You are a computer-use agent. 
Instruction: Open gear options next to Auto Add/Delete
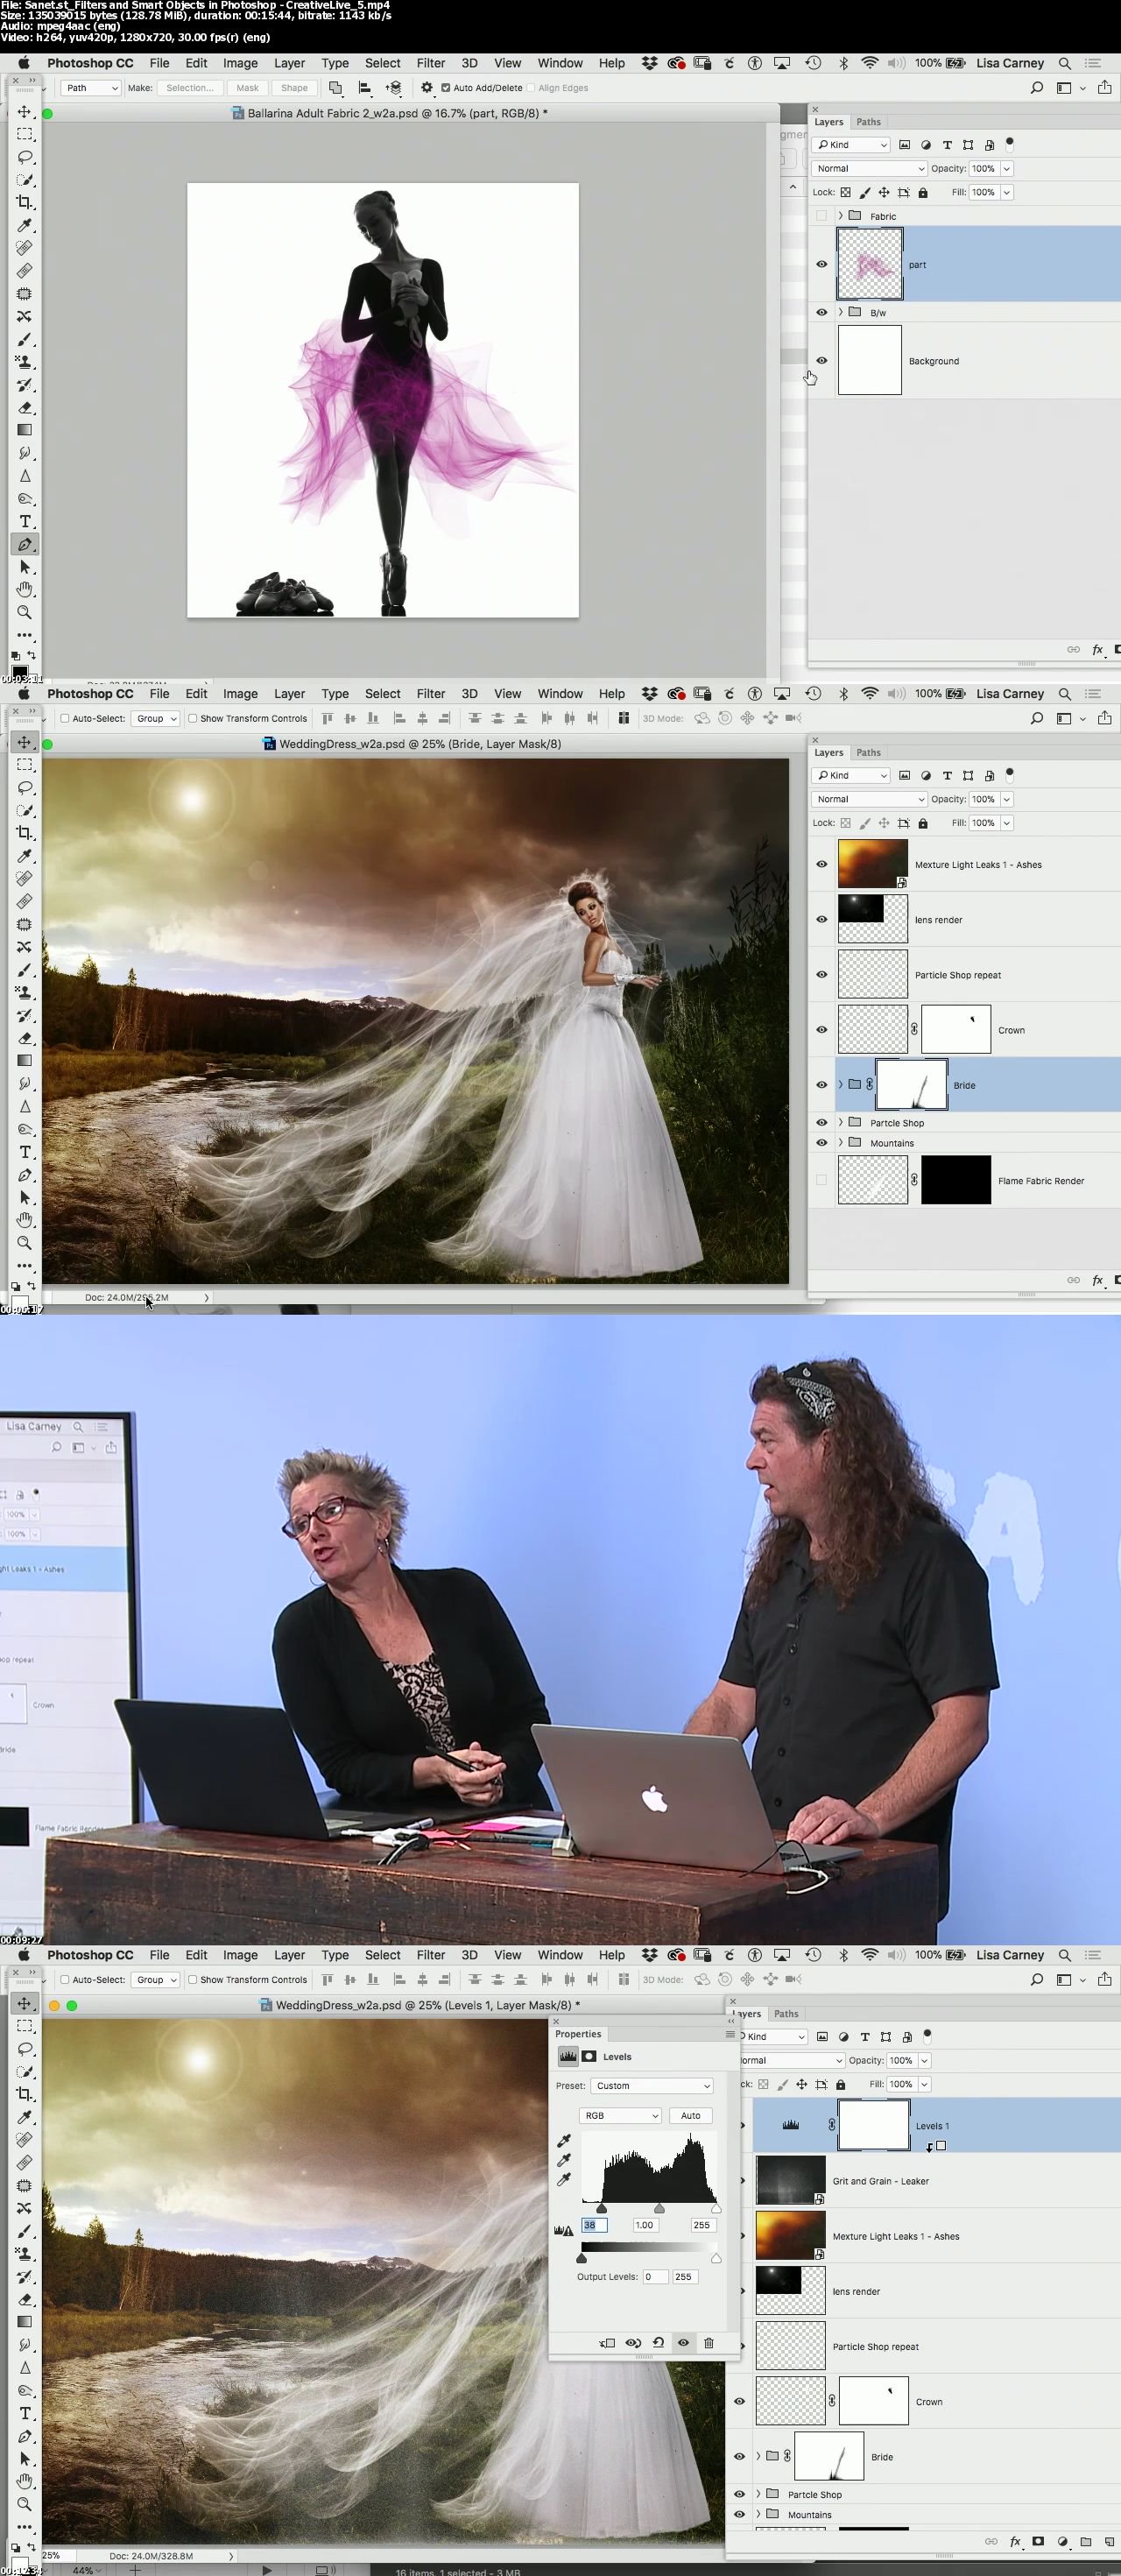(x=427, y=88)
